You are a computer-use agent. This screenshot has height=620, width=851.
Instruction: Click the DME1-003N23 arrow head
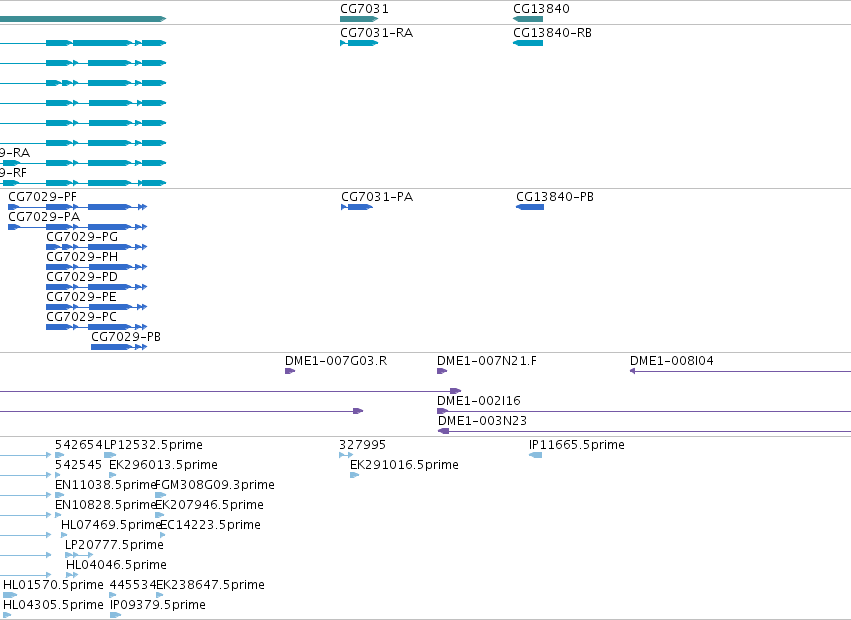443,431
